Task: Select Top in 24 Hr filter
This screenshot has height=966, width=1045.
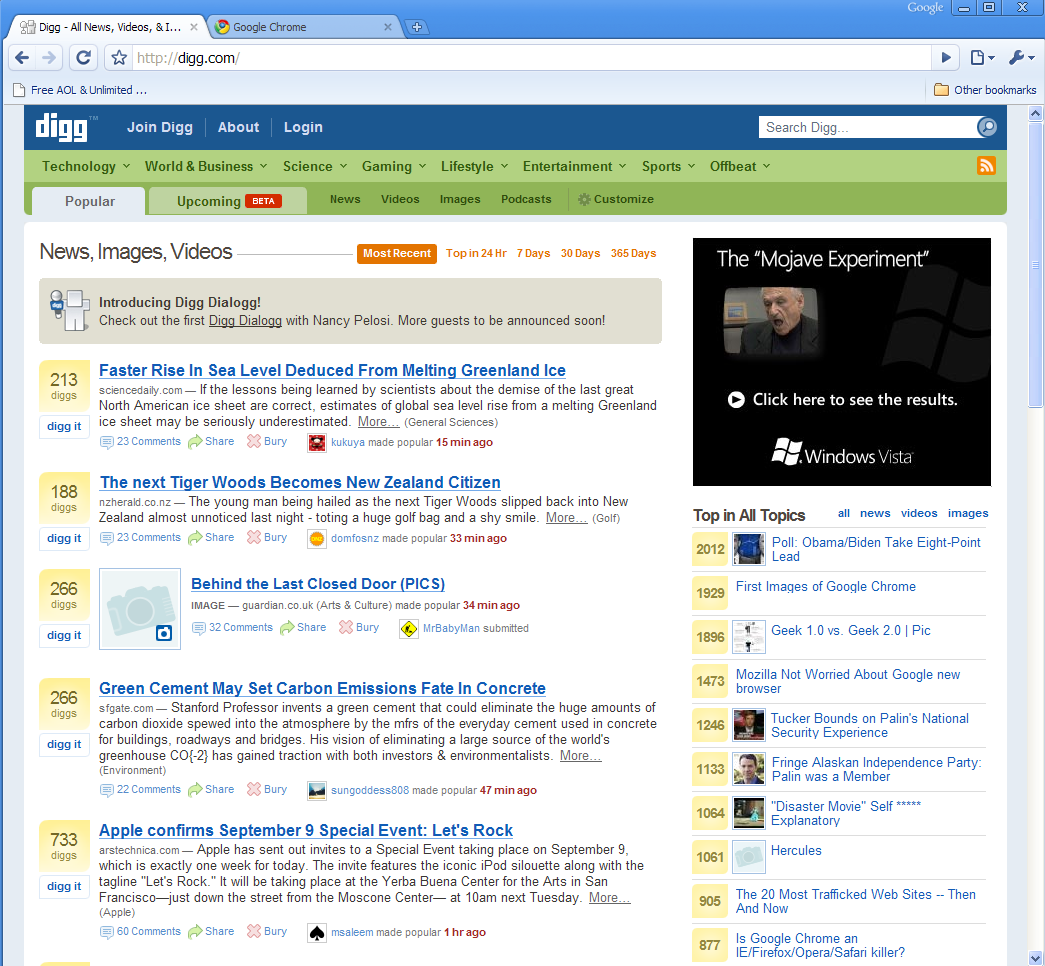Action: 476,253
